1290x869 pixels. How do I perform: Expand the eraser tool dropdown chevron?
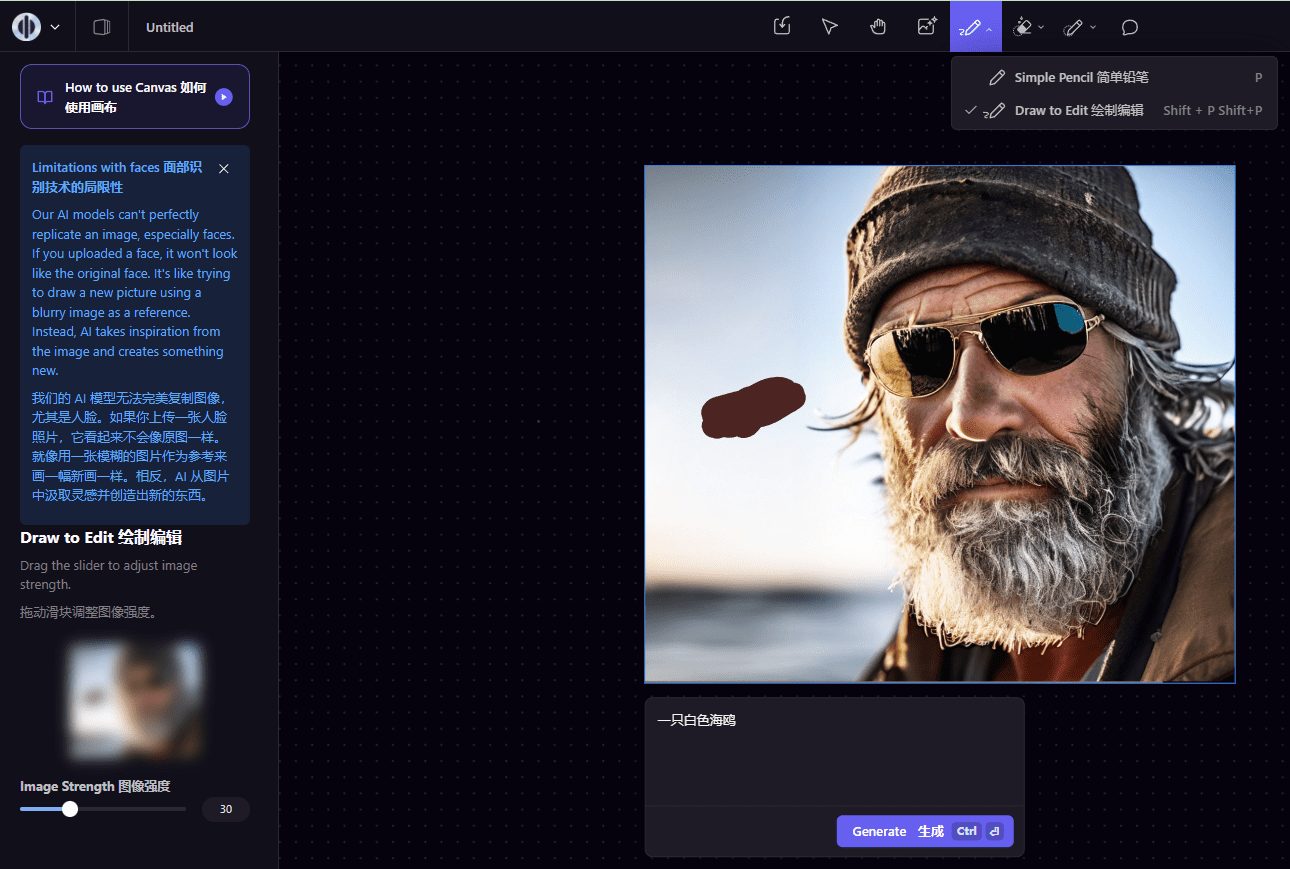point(1041,27)
